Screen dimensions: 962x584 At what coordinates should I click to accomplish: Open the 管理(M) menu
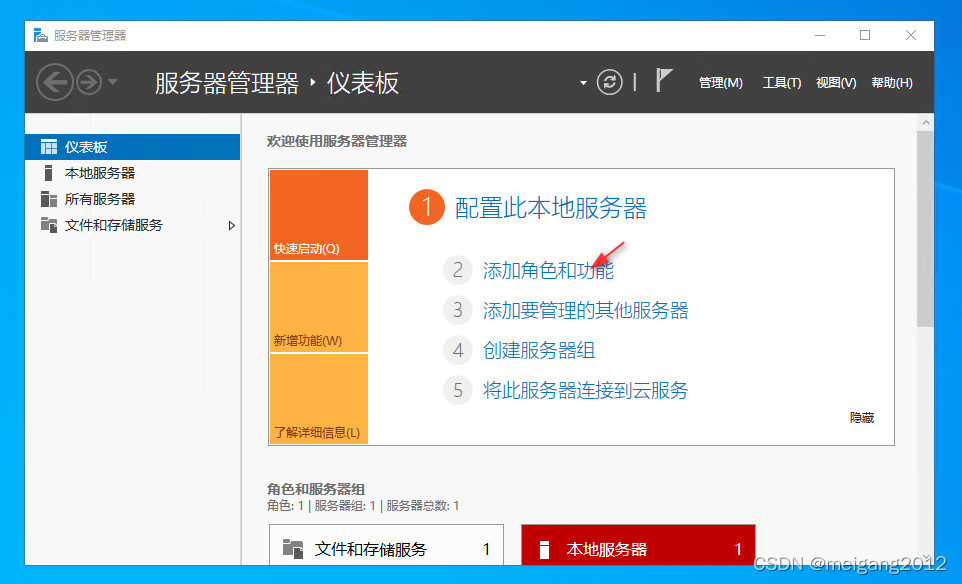720,83
